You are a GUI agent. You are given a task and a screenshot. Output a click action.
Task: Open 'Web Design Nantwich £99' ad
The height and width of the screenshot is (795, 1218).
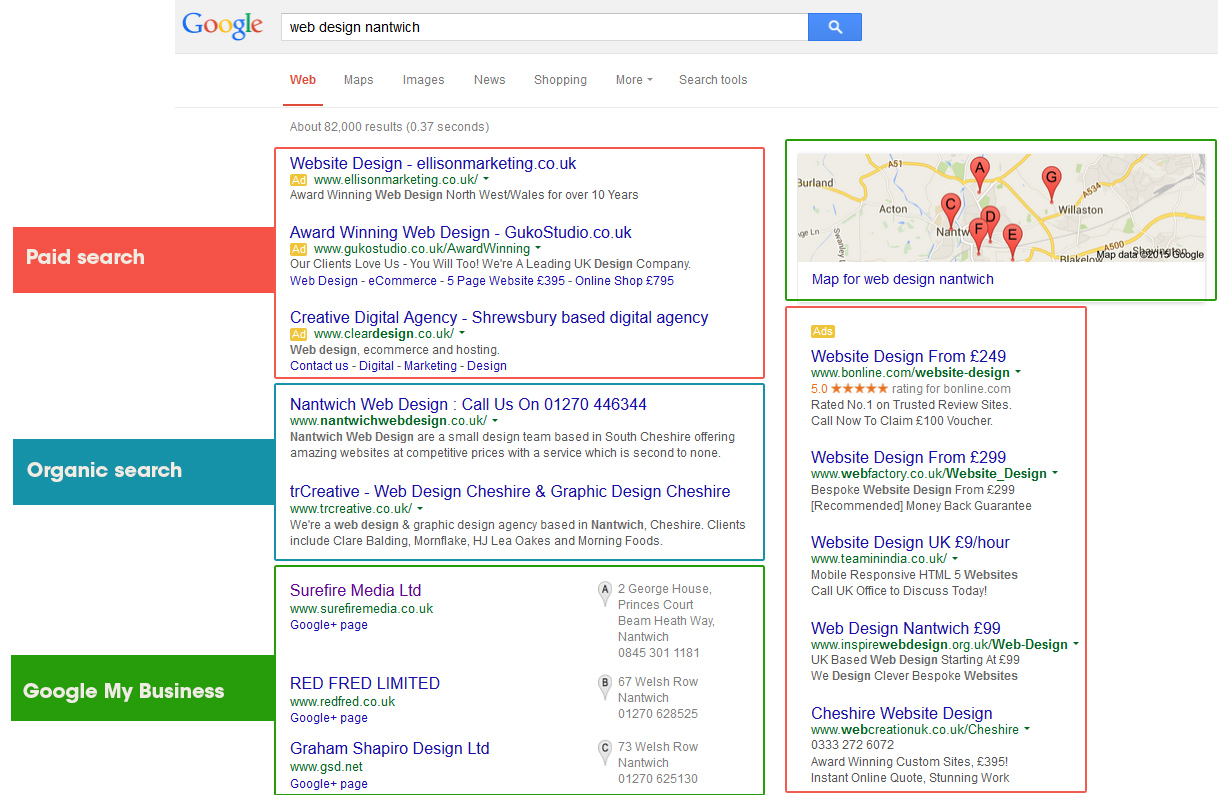click(x=906, y=628)
